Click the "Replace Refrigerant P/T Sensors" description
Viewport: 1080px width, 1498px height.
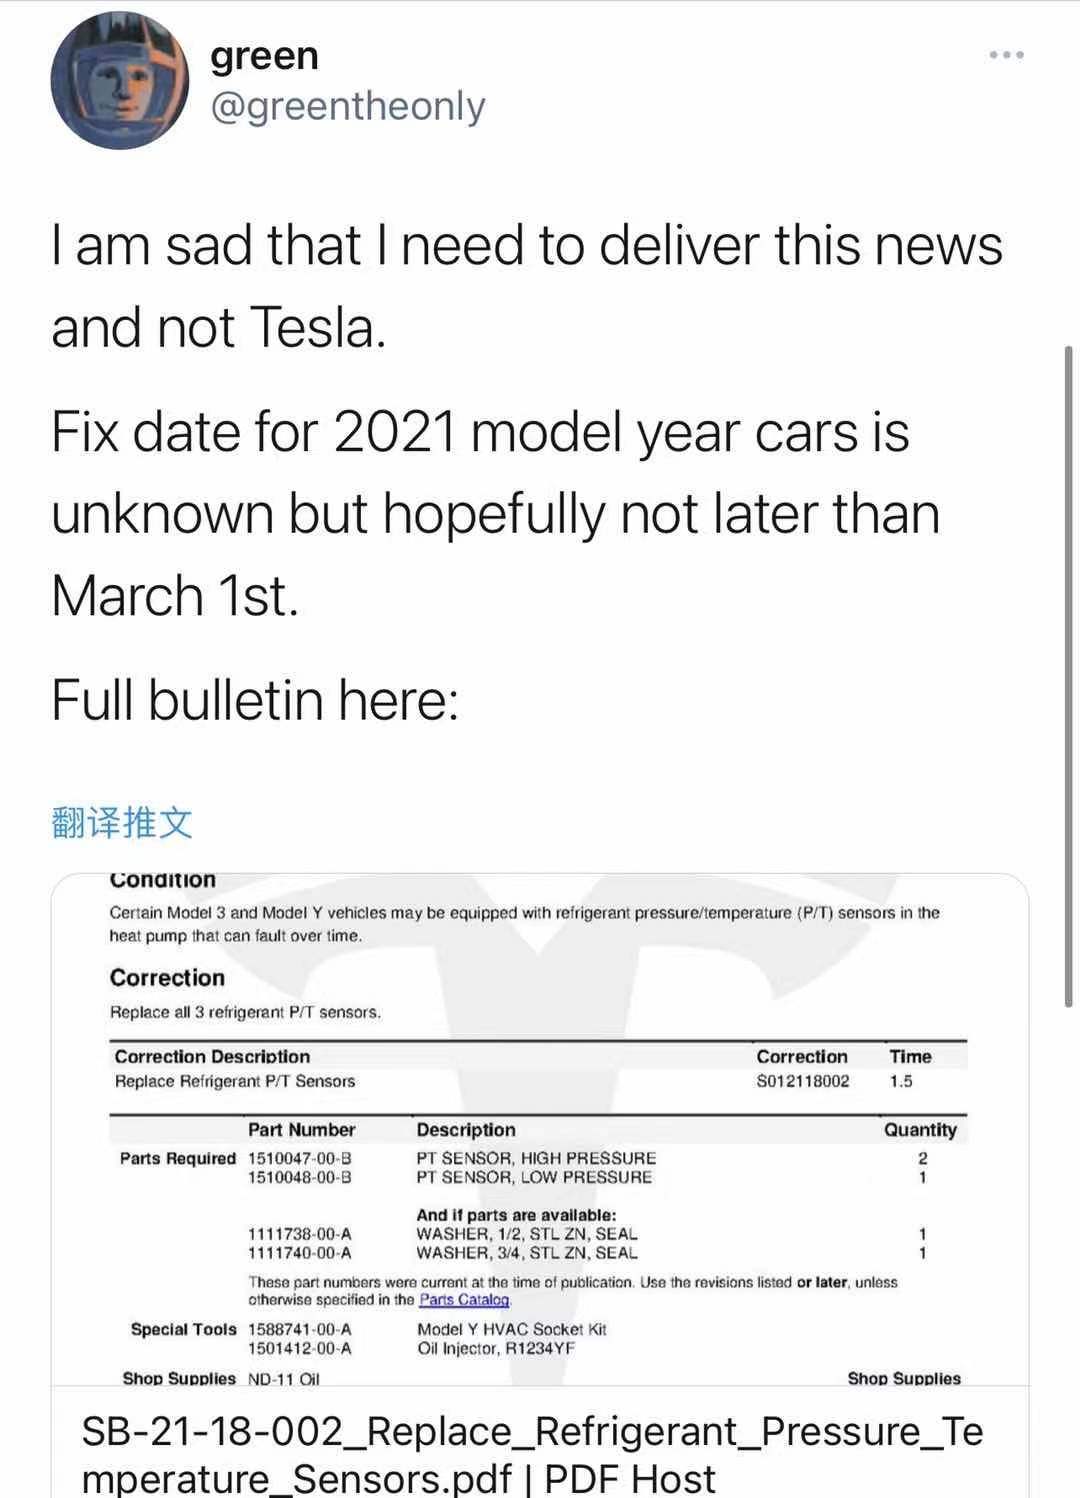point(235,1081)
